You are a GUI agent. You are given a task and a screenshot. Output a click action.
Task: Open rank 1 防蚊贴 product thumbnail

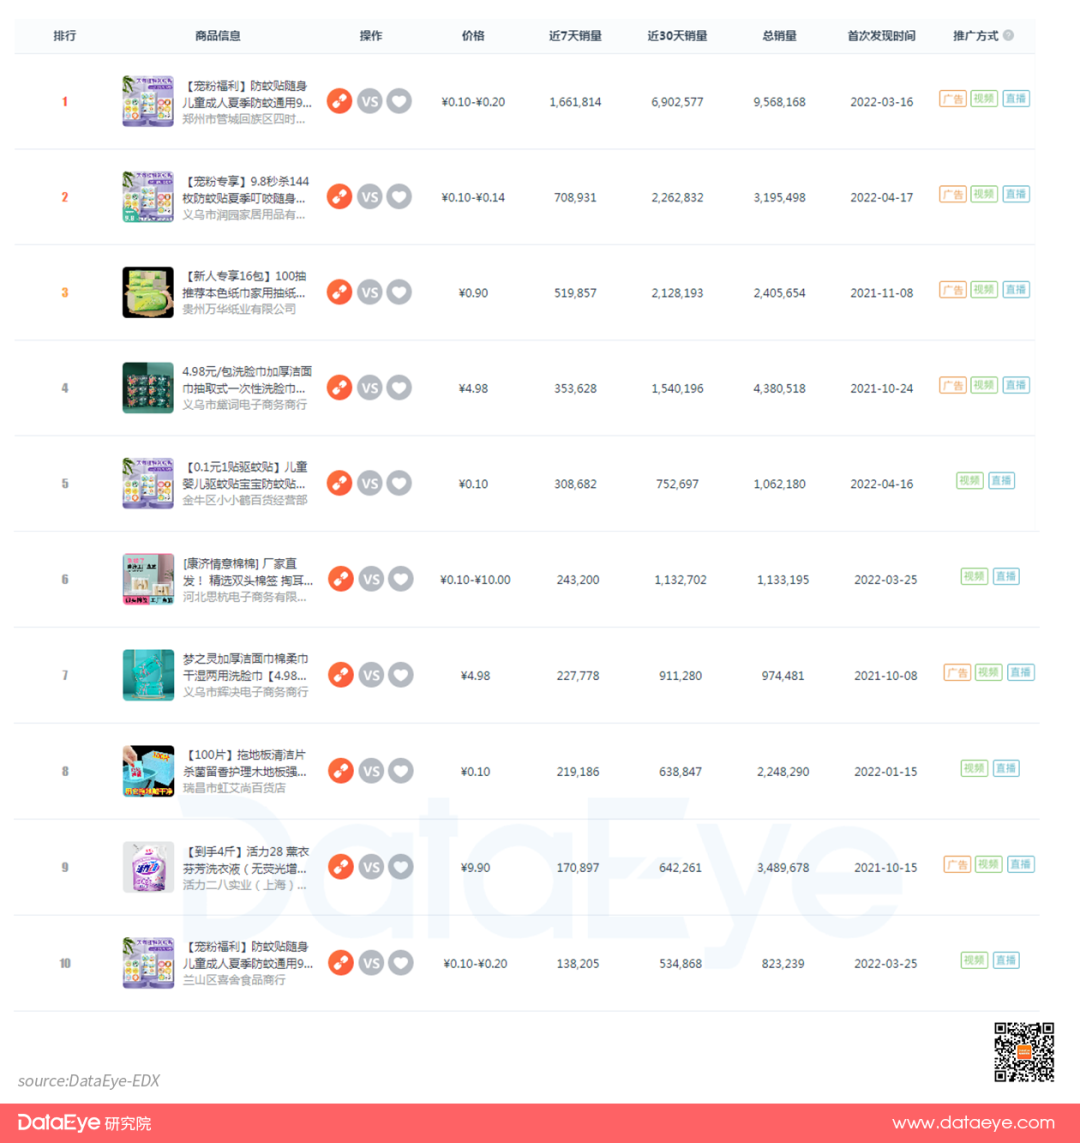[148, 101]
